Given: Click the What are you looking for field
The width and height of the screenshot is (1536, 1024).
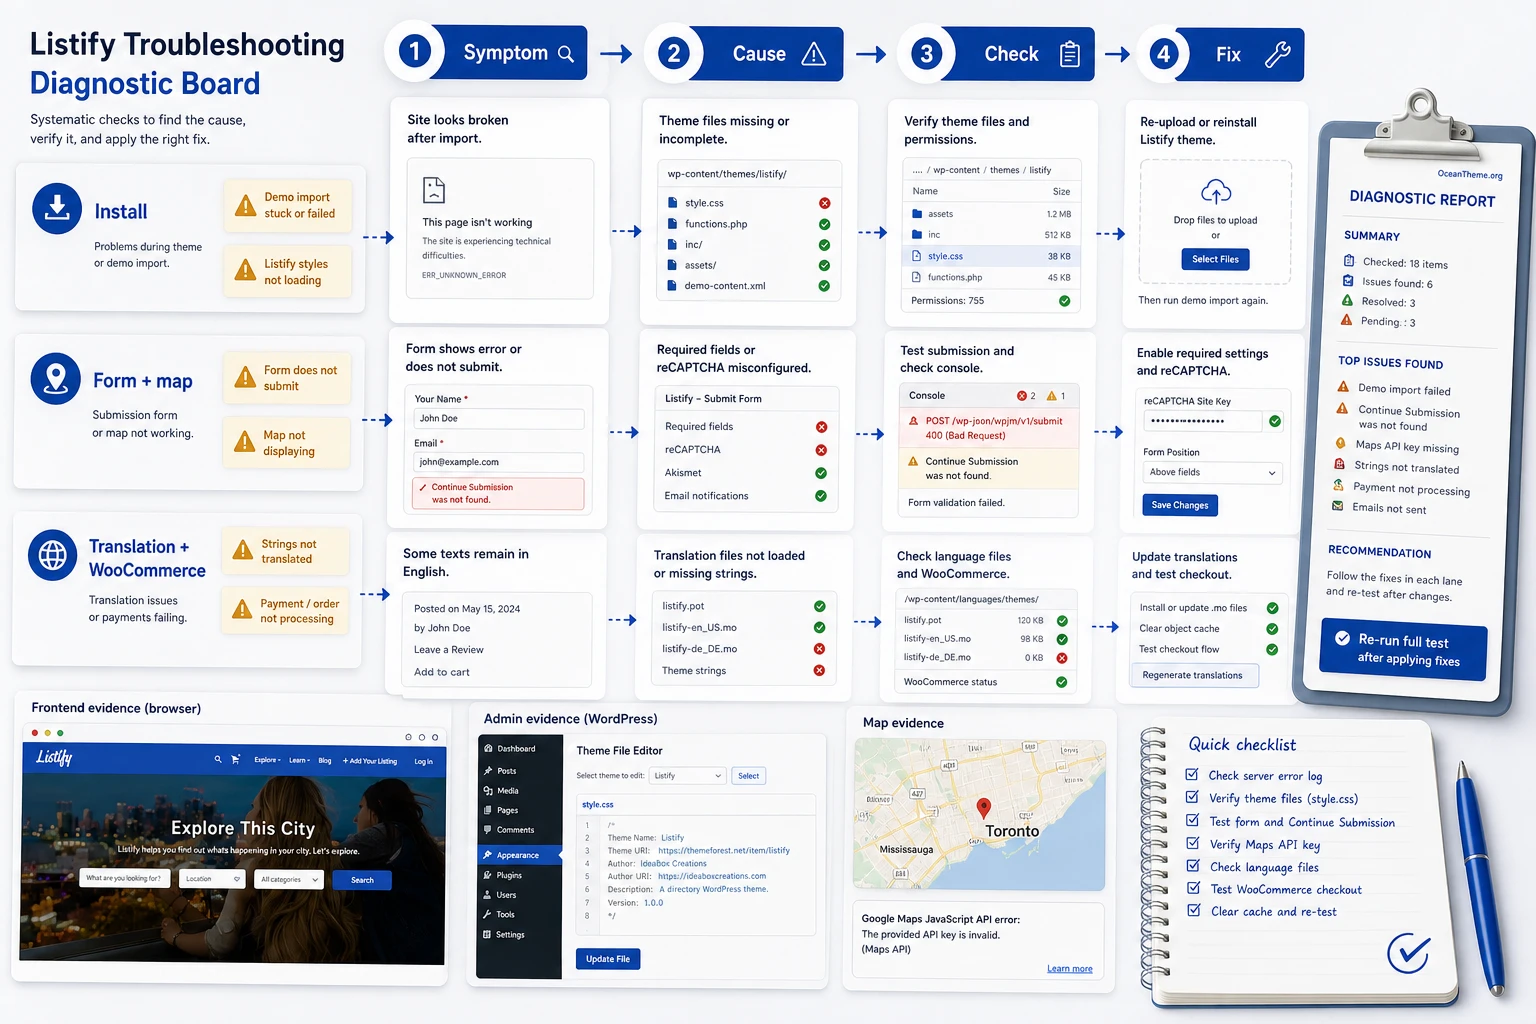Looking at the screenshot, I should pyautogui.click(x=125, y=878).
